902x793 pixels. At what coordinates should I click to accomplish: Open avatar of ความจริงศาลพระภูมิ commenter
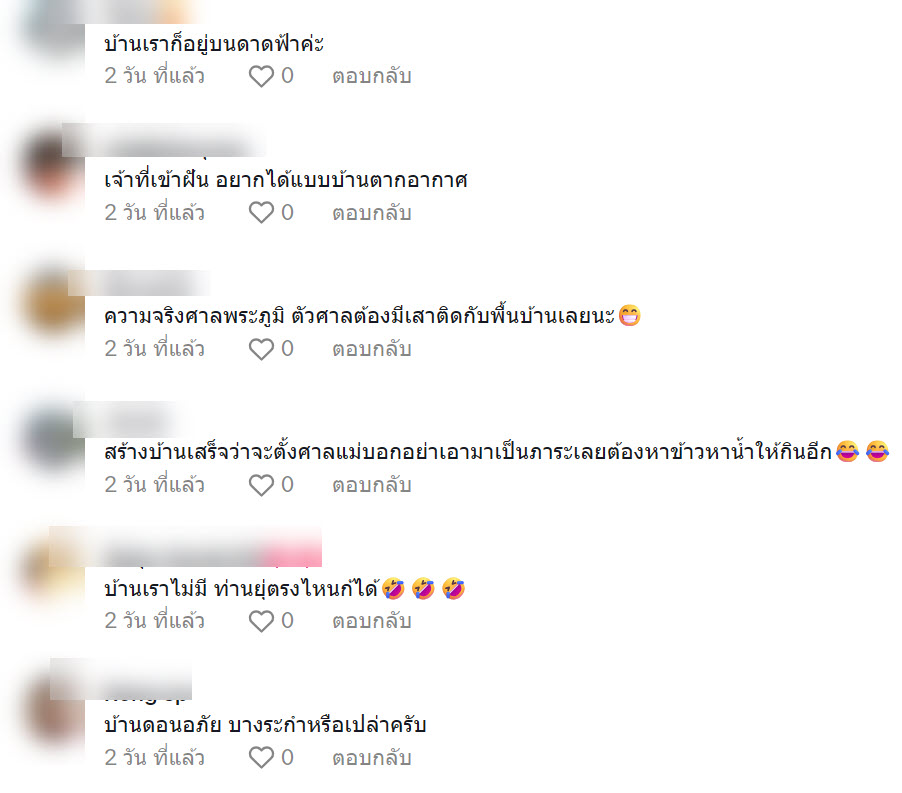pyautogui.click(x=53, y=303)
